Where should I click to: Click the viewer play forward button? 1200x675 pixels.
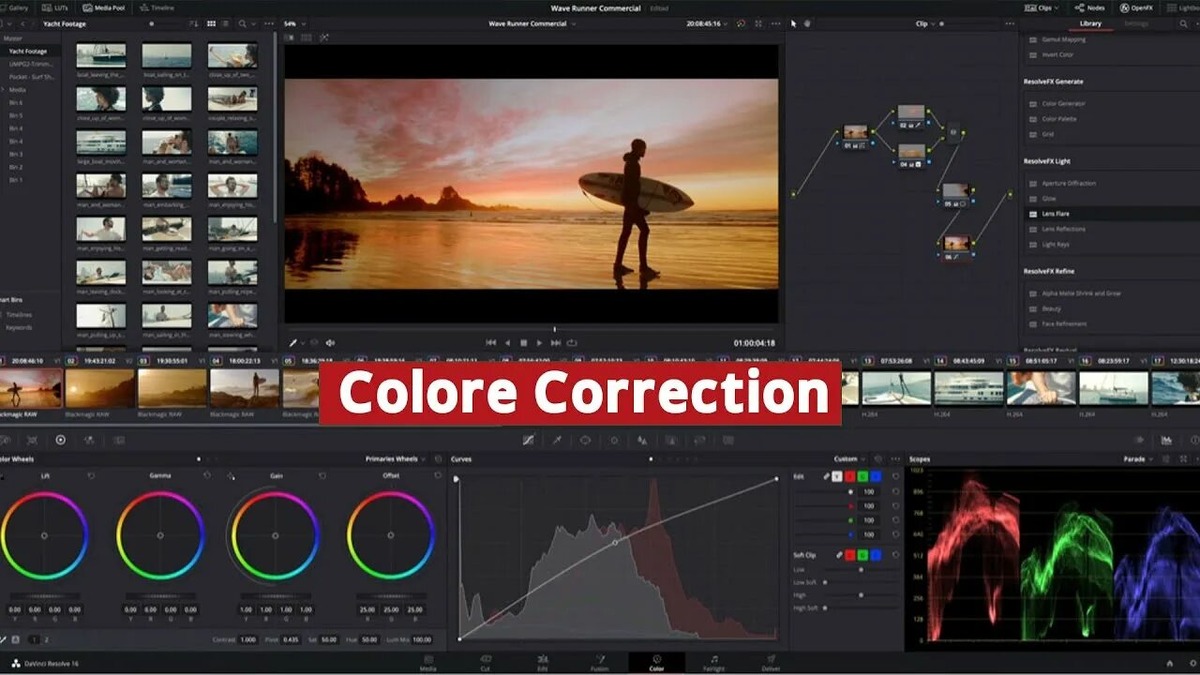pos(540,343)
